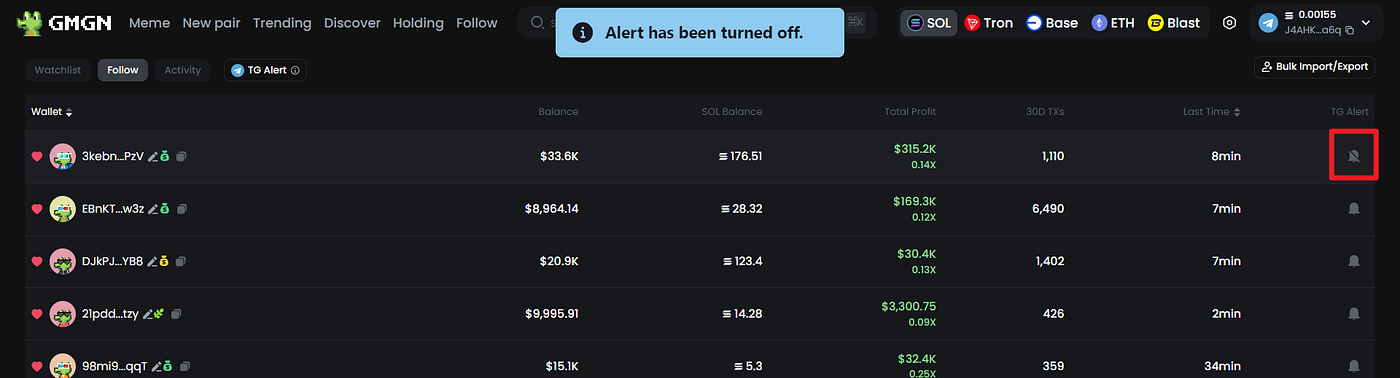Click the GMGN logo icon
Viewport: 1400px width, 378px height.
(30, 22)
